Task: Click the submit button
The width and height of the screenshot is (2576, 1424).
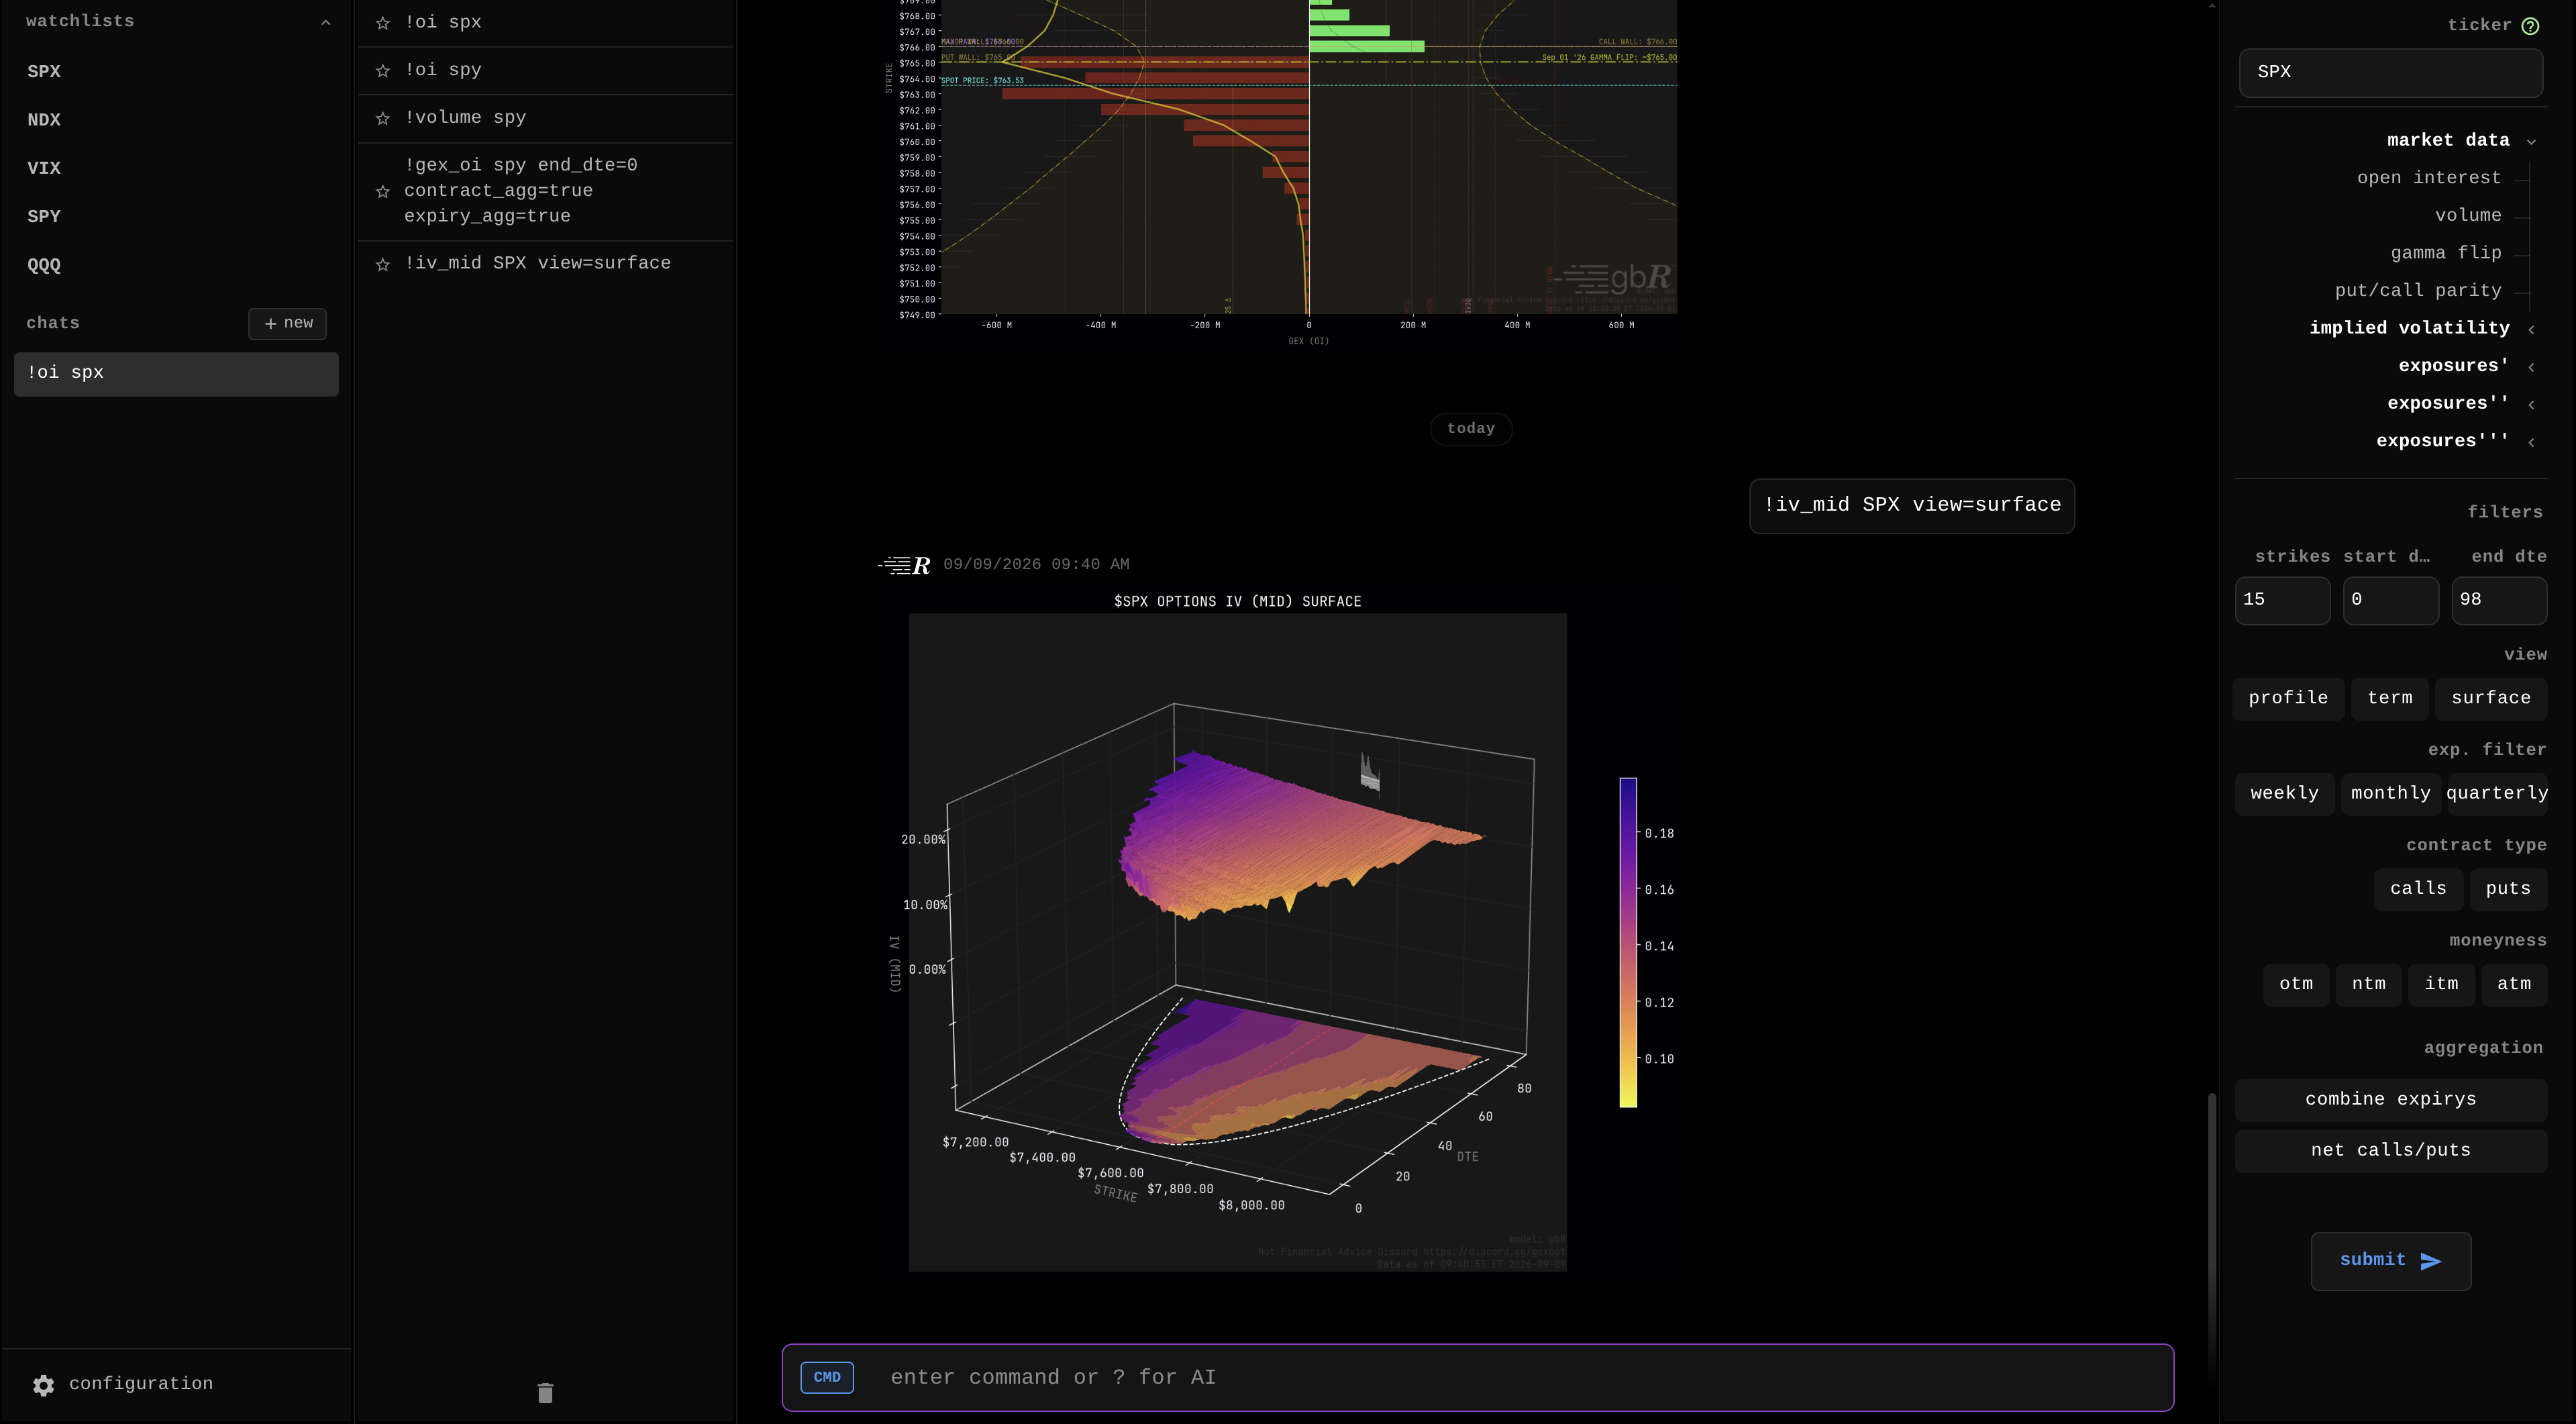Action: pyautogui.click(x=2390, y=1261)
